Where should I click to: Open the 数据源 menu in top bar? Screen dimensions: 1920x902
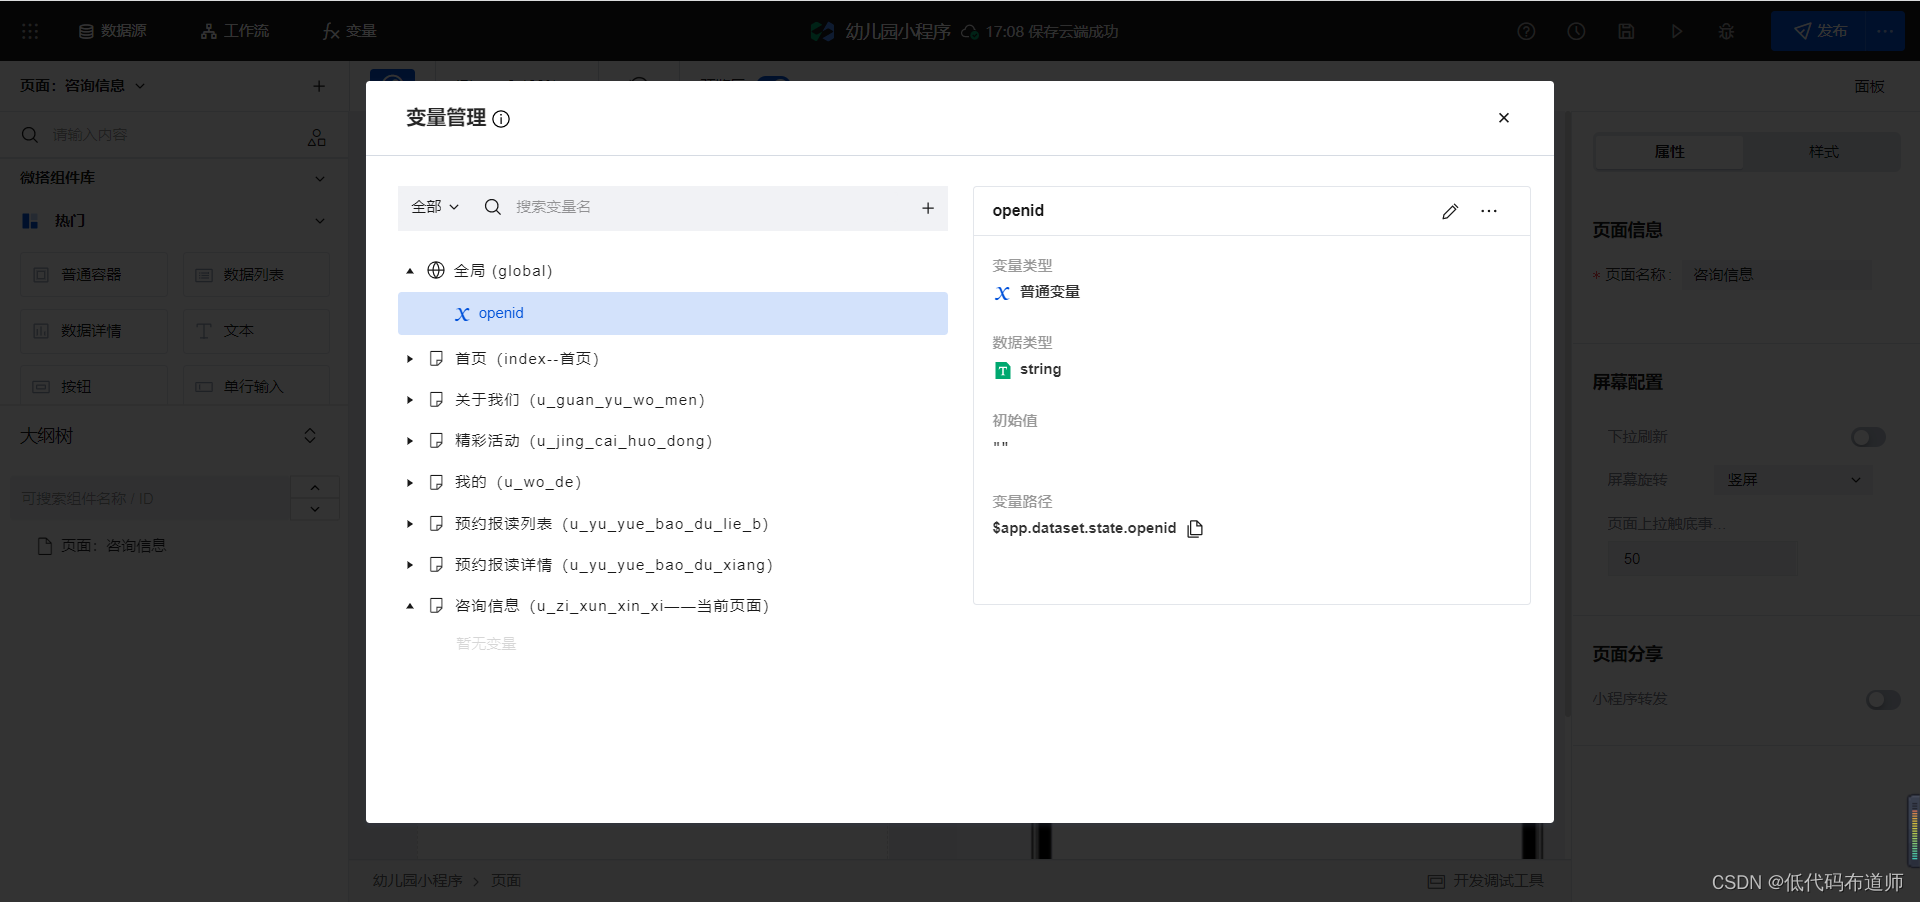tap(113, 31)
